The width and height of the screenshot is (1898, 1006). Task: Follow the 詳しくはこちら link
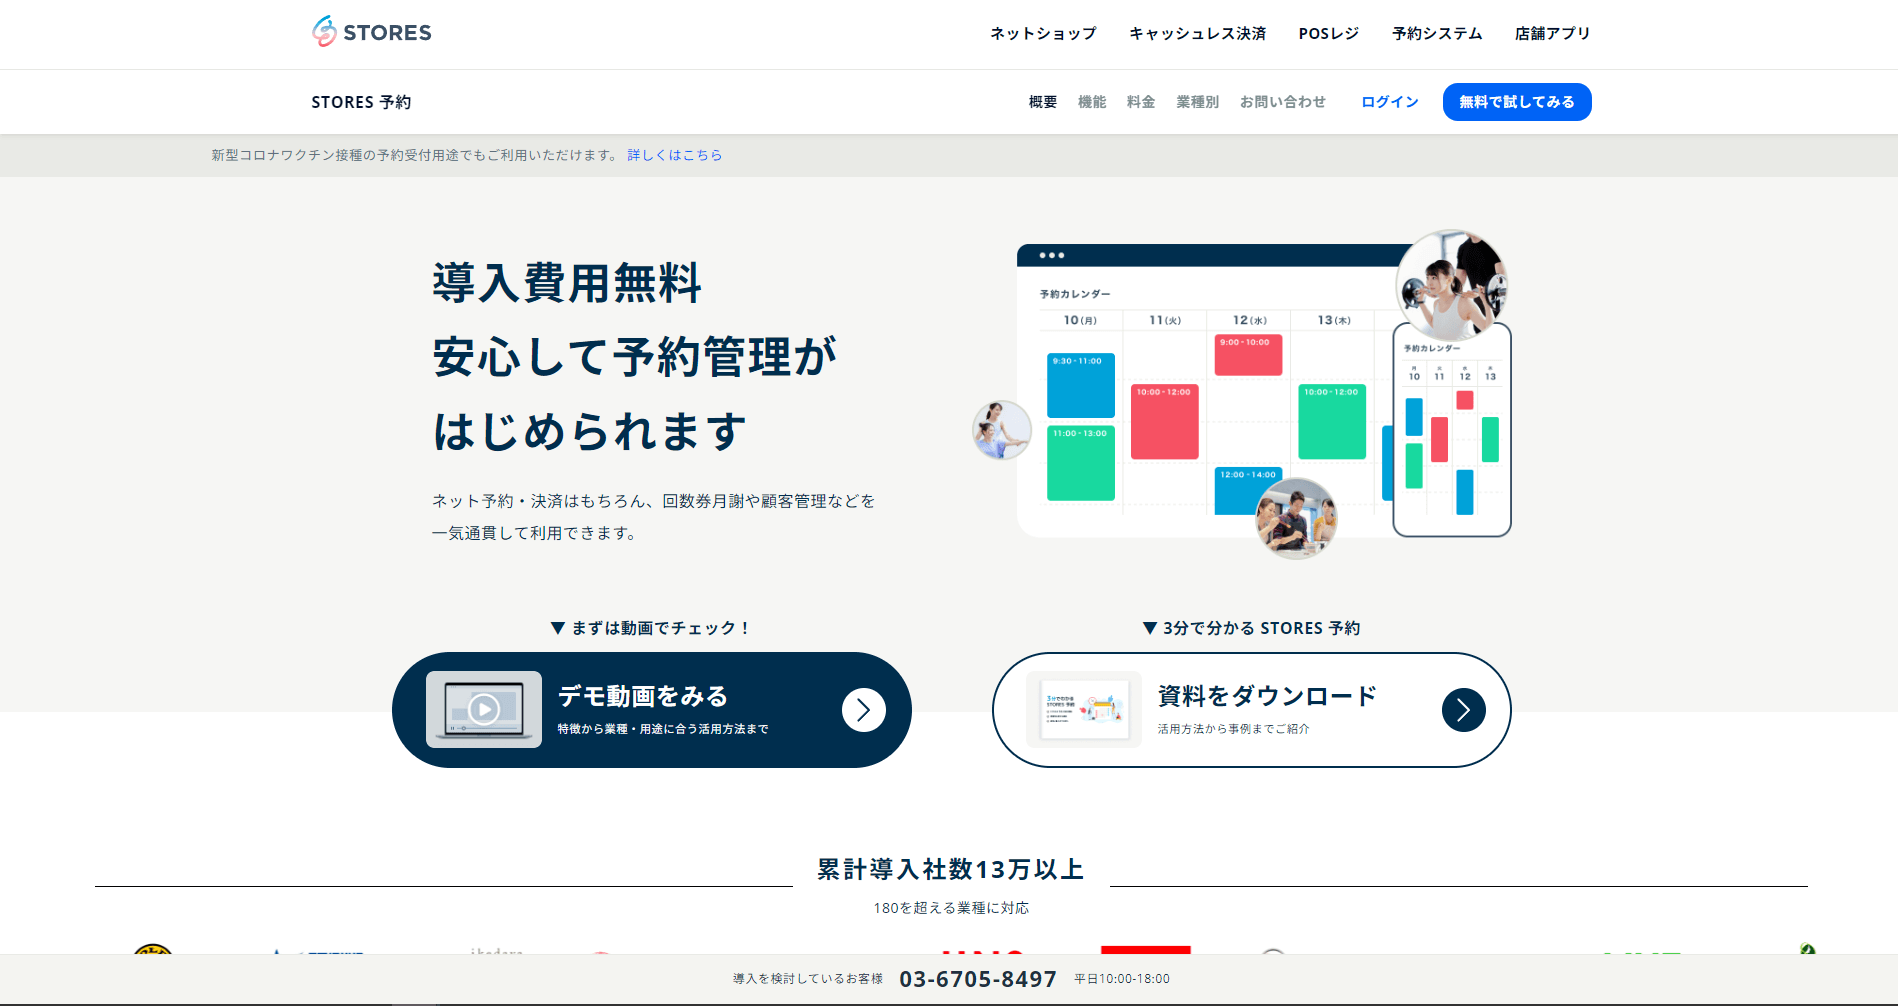(x=675, y=155)
